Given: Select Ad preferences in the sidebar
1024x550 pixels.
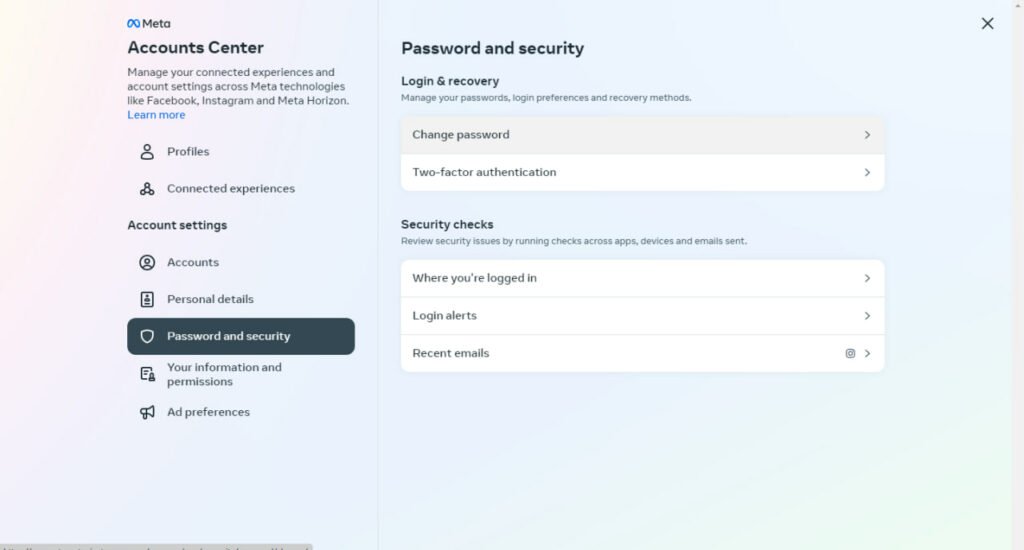Looking at the screenshot, I should coord(208,412).
